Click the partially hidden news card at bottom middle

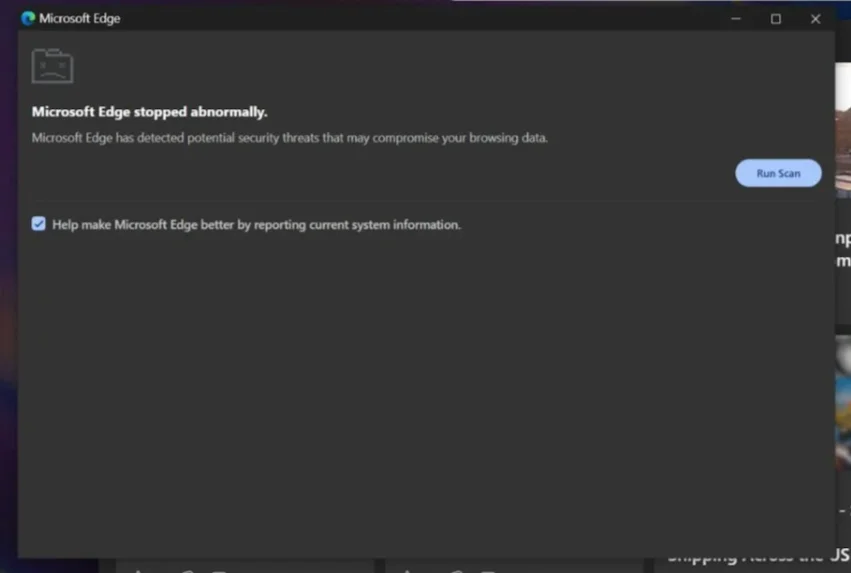[515, 565]
